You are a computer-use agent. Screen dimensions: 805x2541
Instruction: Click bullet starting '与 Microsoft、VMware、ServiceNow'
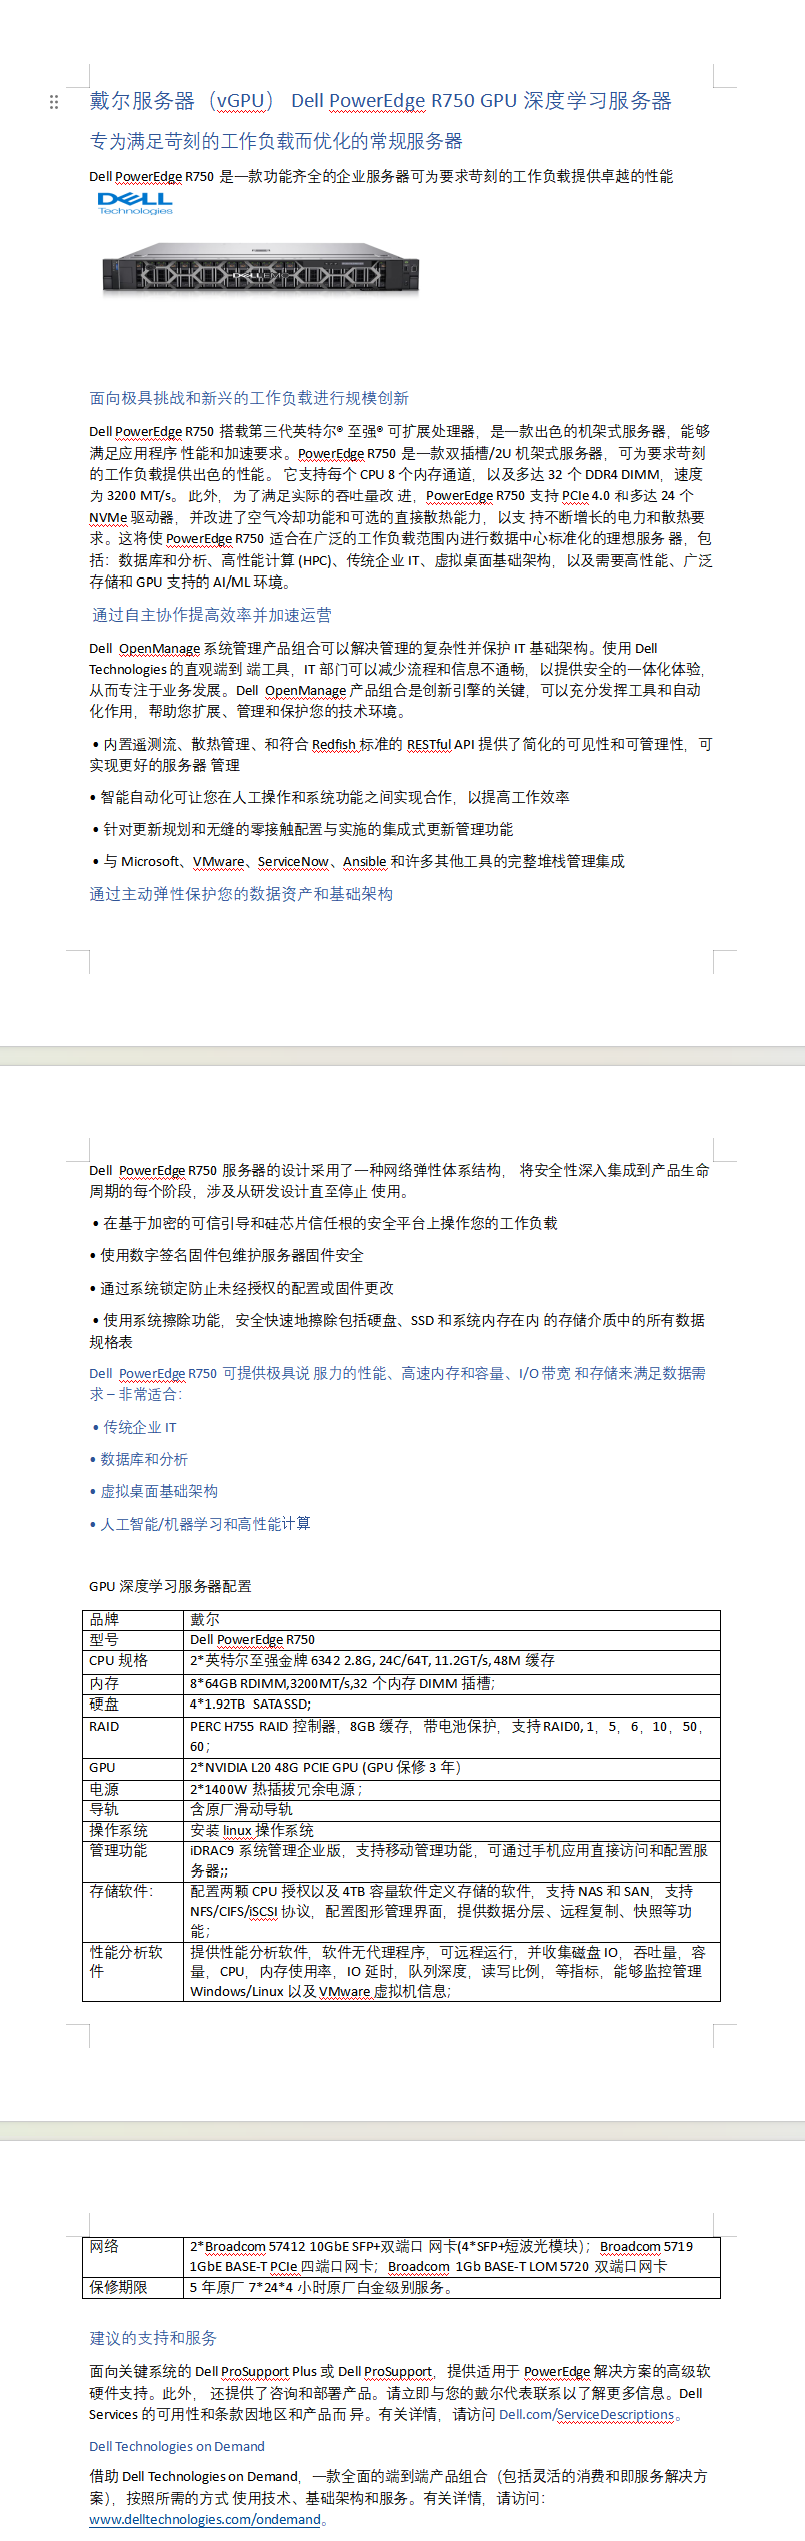(x=358, y=861)
